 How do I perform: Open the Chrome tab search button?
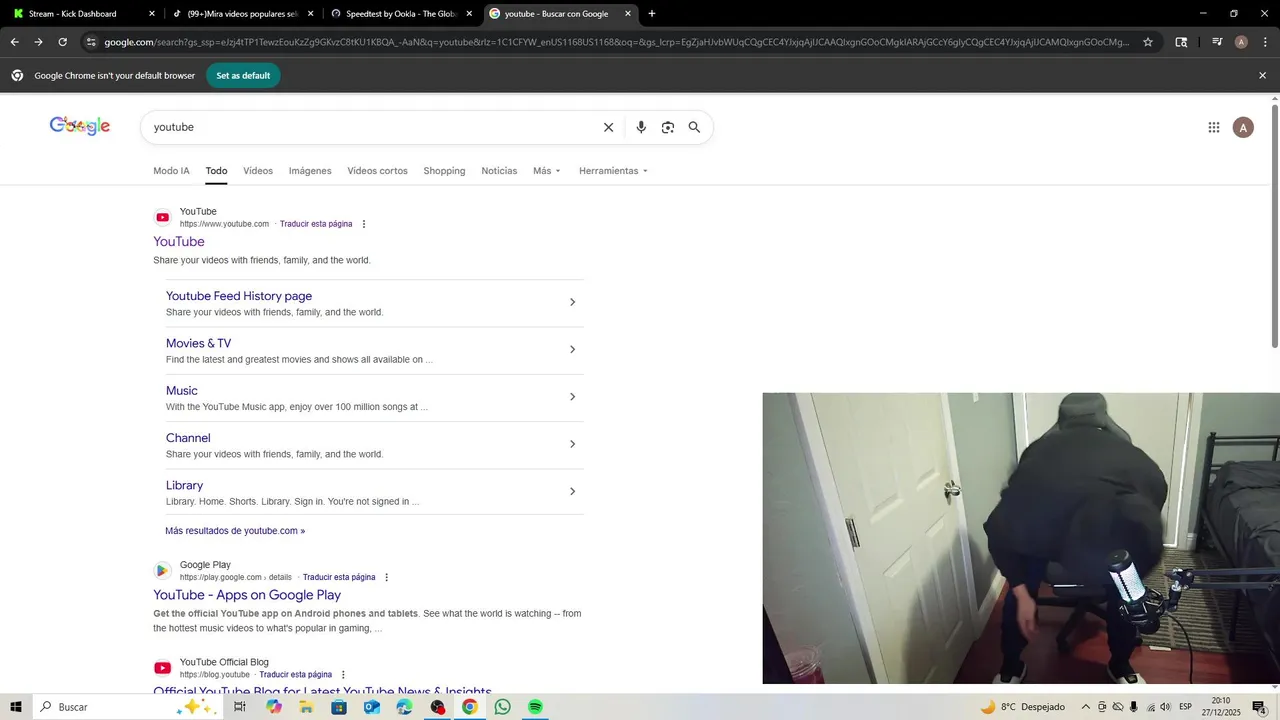pyautogui.click(x=1181, y=42)
